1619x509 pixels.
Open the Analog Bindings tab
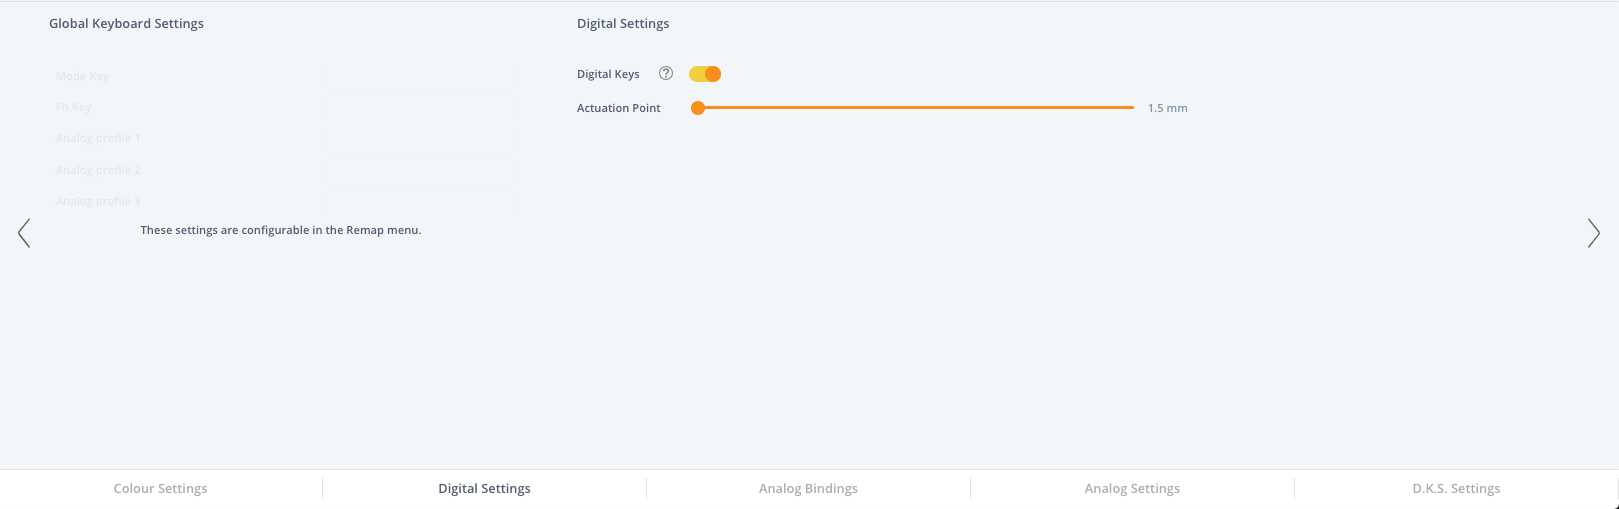click(808, 489)
